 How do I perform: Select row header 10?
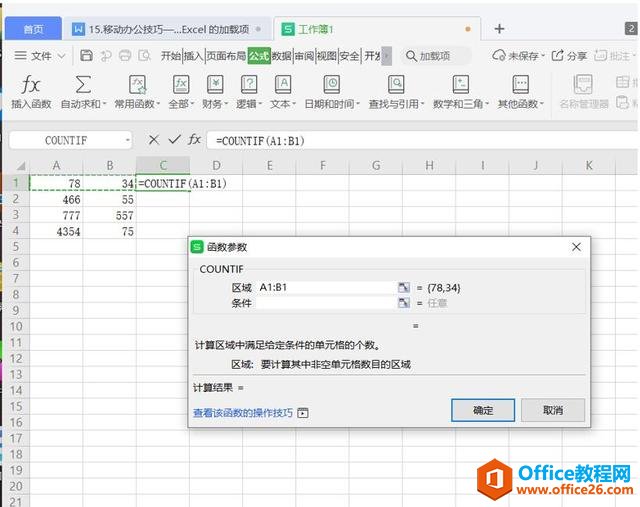(16, 327)
